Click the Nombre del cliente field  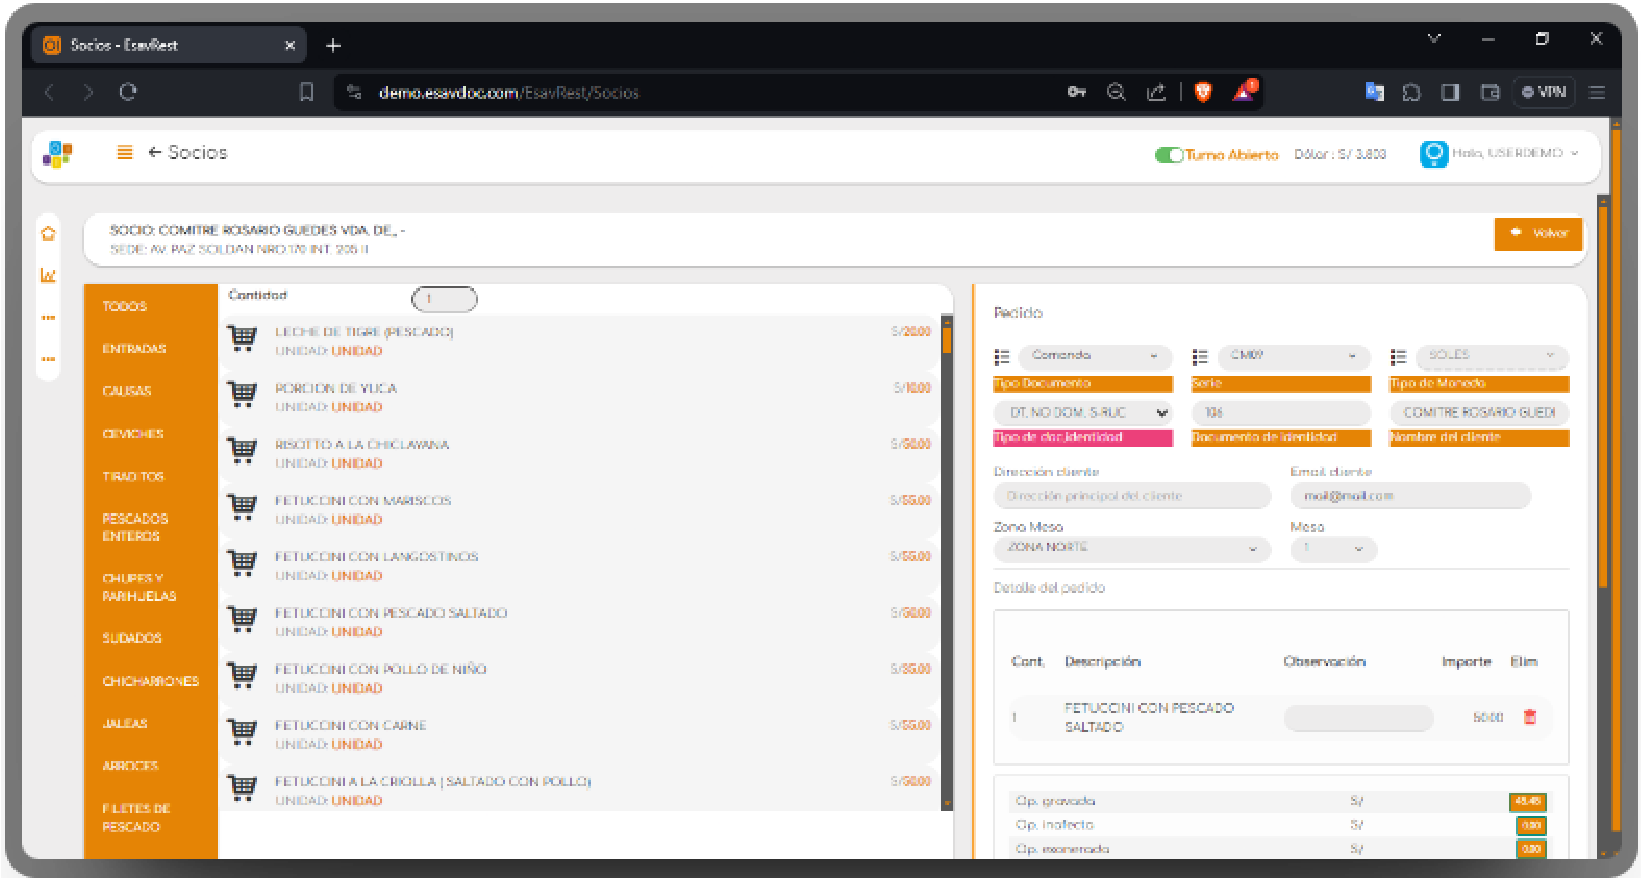tap(1480, 412)
